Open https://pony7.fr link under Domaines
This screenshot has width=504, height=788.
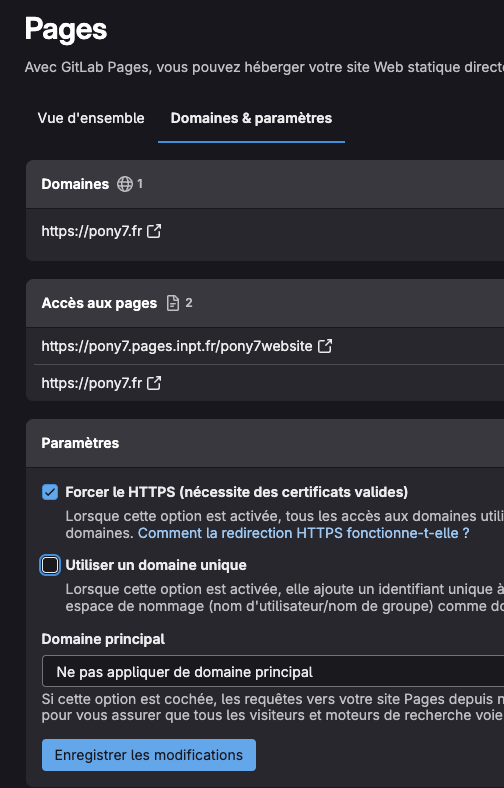pos(91,231)
